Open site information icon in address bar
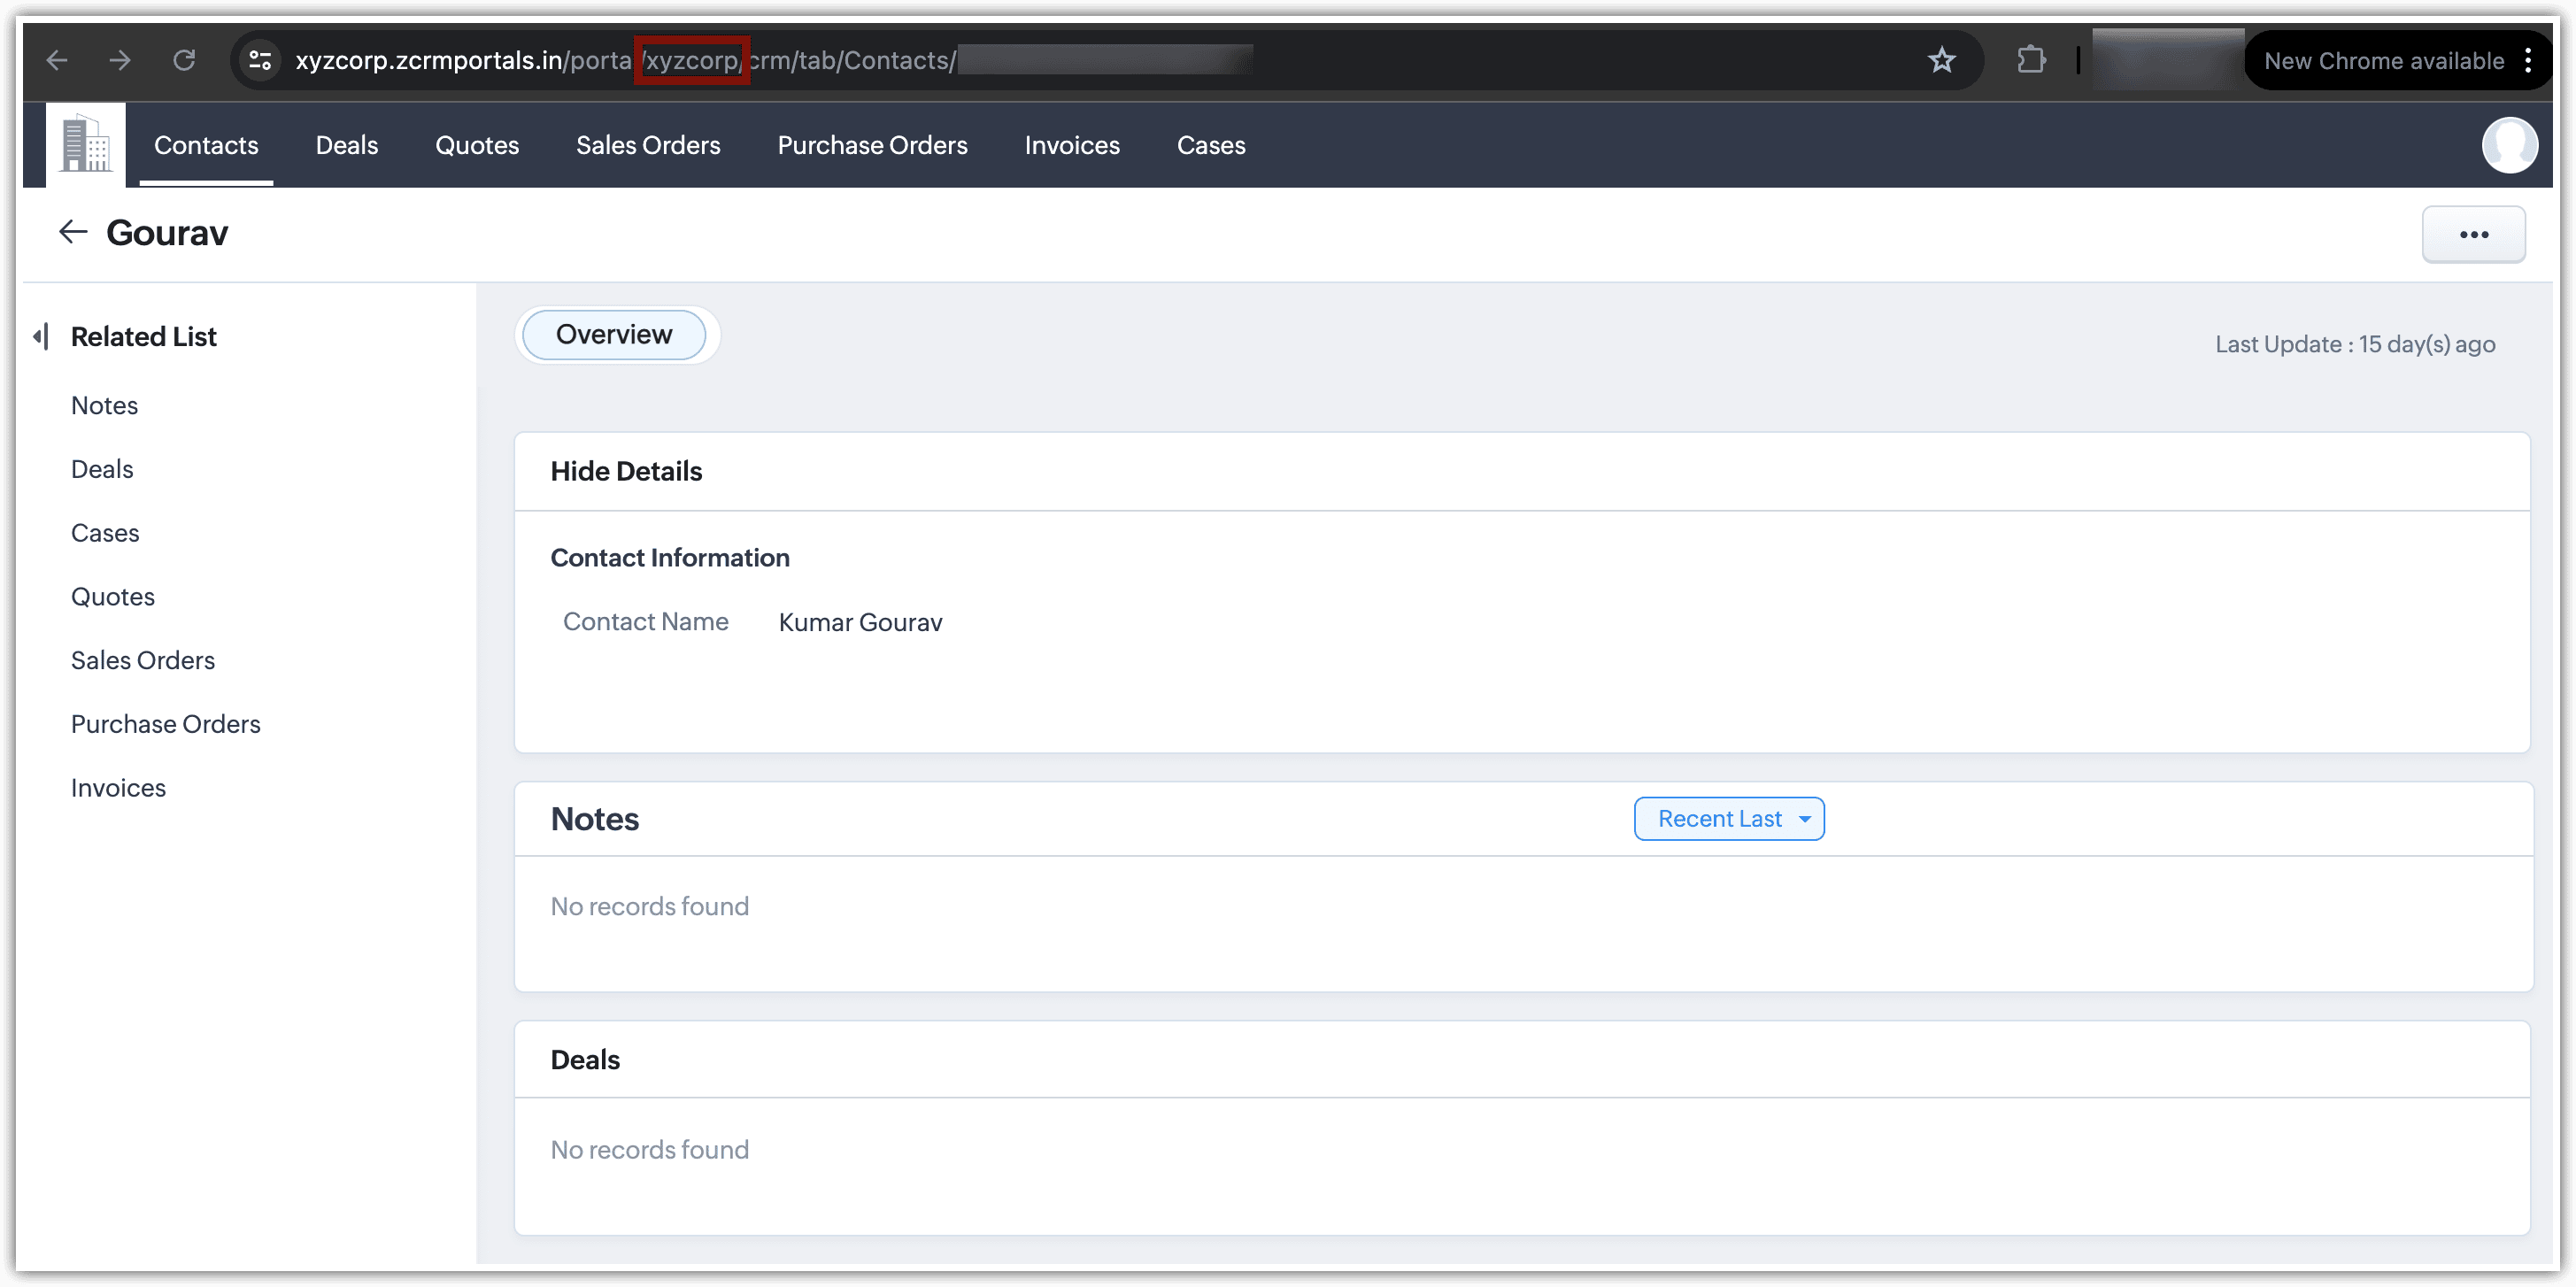Image resolution: width=2576 pixels, height=1287 pixels. [260, 60]
